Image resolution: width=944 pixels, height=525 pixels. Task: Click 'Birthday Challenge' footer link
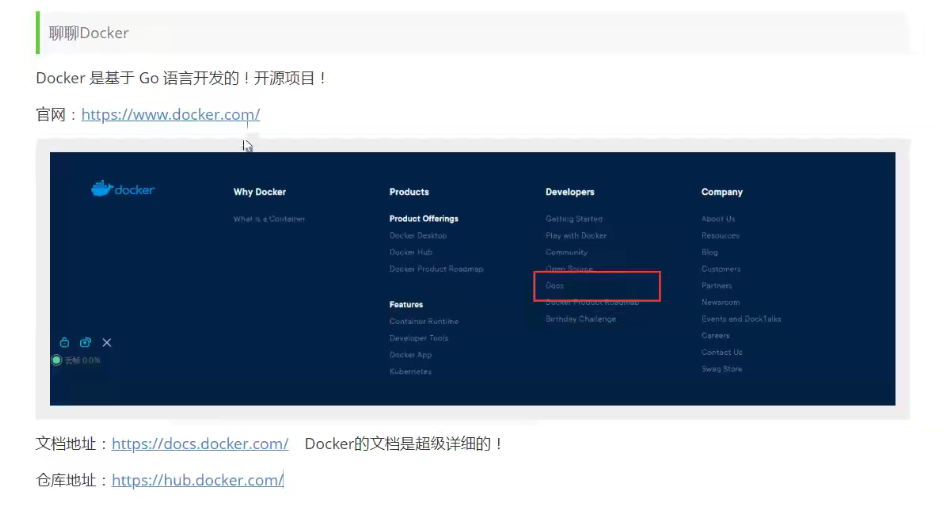point(580,319)
